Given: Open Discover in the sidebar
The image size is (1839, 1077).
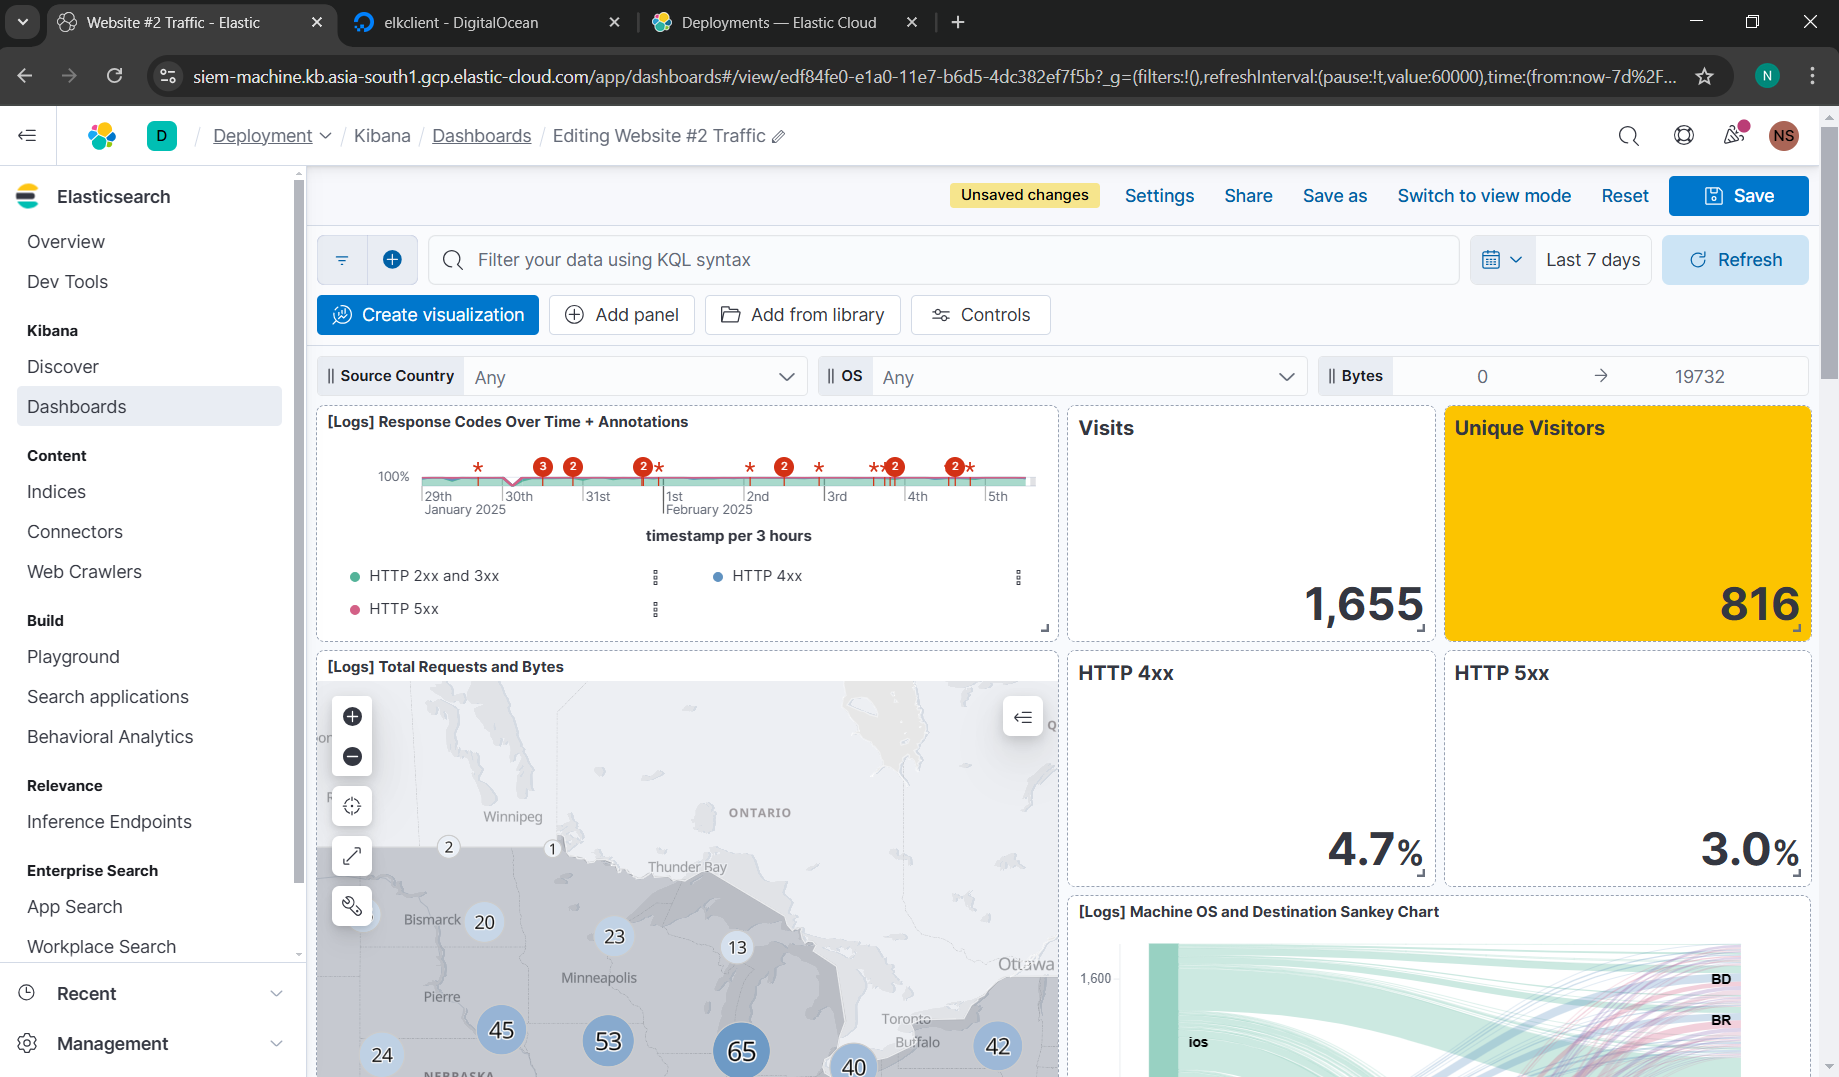Looking at the screenshot, I should coord(63,367).
